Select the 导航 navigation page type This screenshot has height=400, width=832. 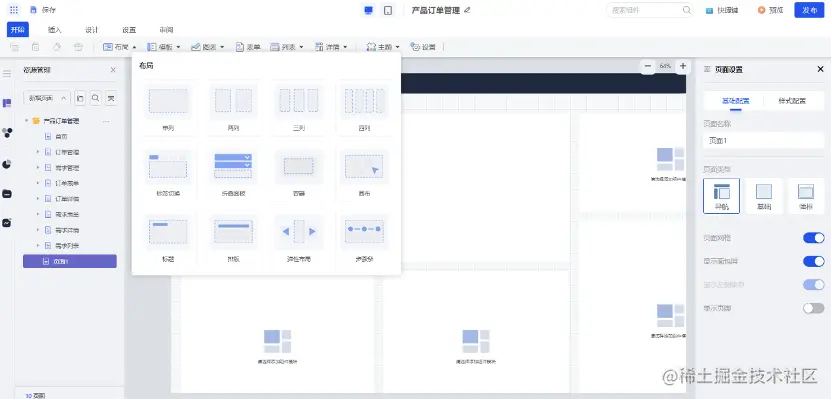pyautogui.click(x=721, y=196)
